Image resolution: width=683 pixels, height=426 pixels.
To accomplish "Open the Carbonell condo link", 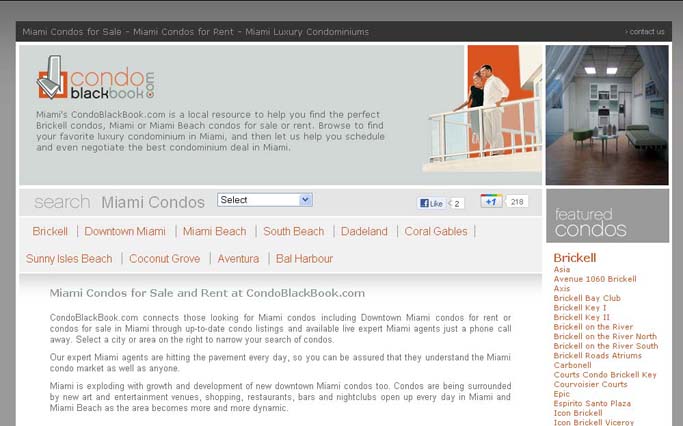I will pyautogui.click(x=572, y=365).
